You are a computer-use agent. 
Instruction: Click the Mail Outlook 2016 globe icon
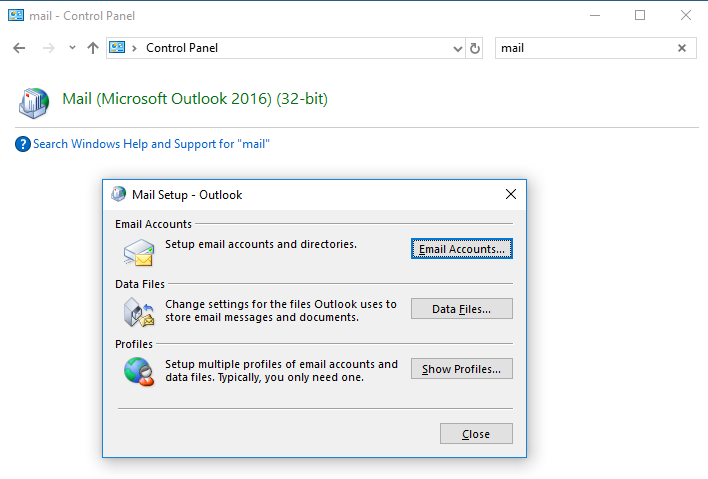34,103
